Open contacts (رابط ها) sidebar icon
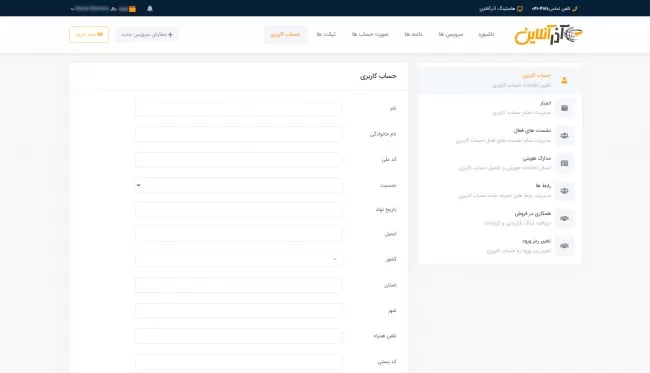The image size is (650, 373). coord(564,191)
